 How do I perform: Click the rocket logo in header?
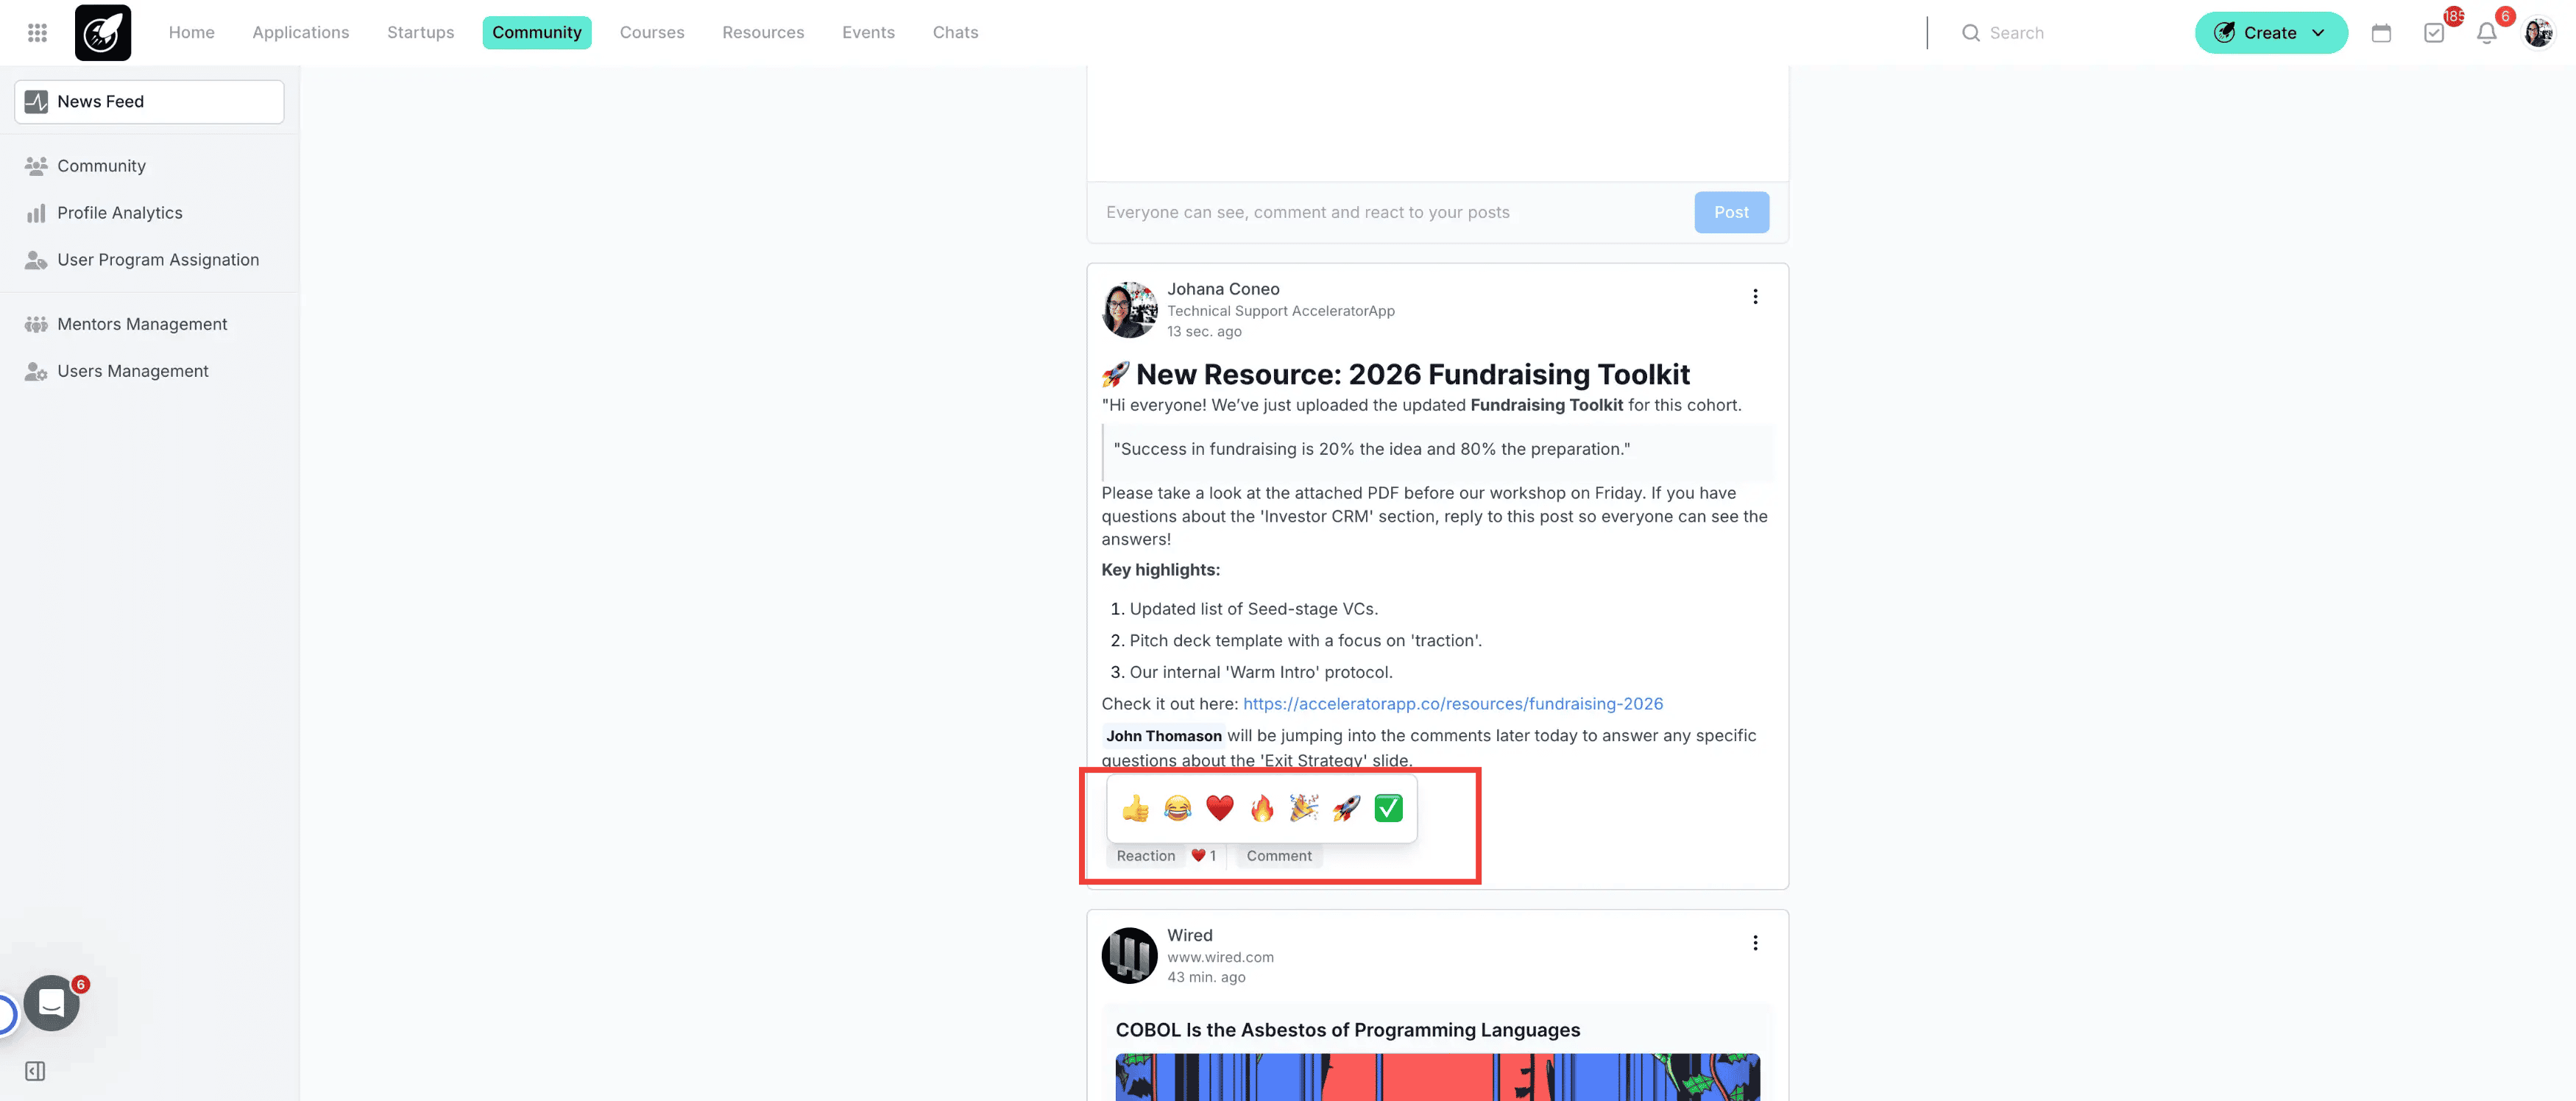103,33
